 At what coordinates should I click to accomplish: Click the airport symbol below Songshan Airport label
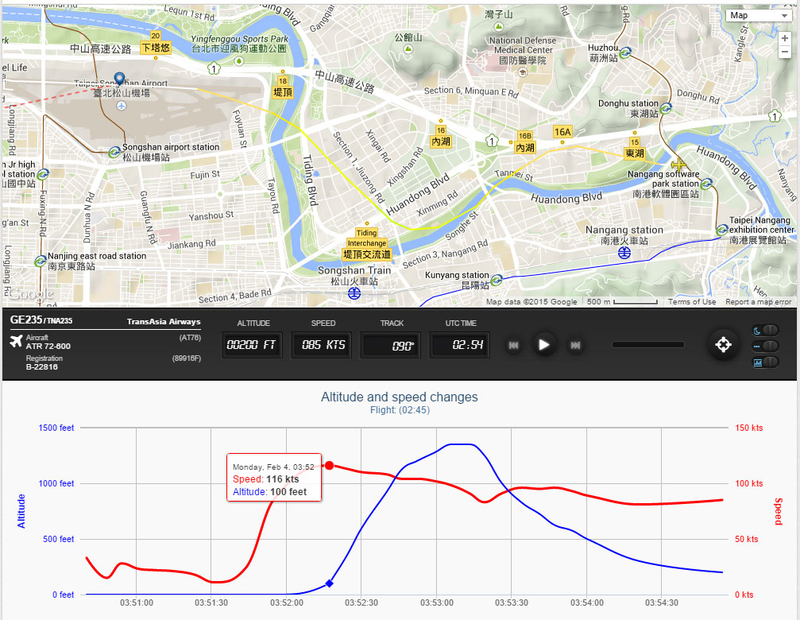[121, 106]
